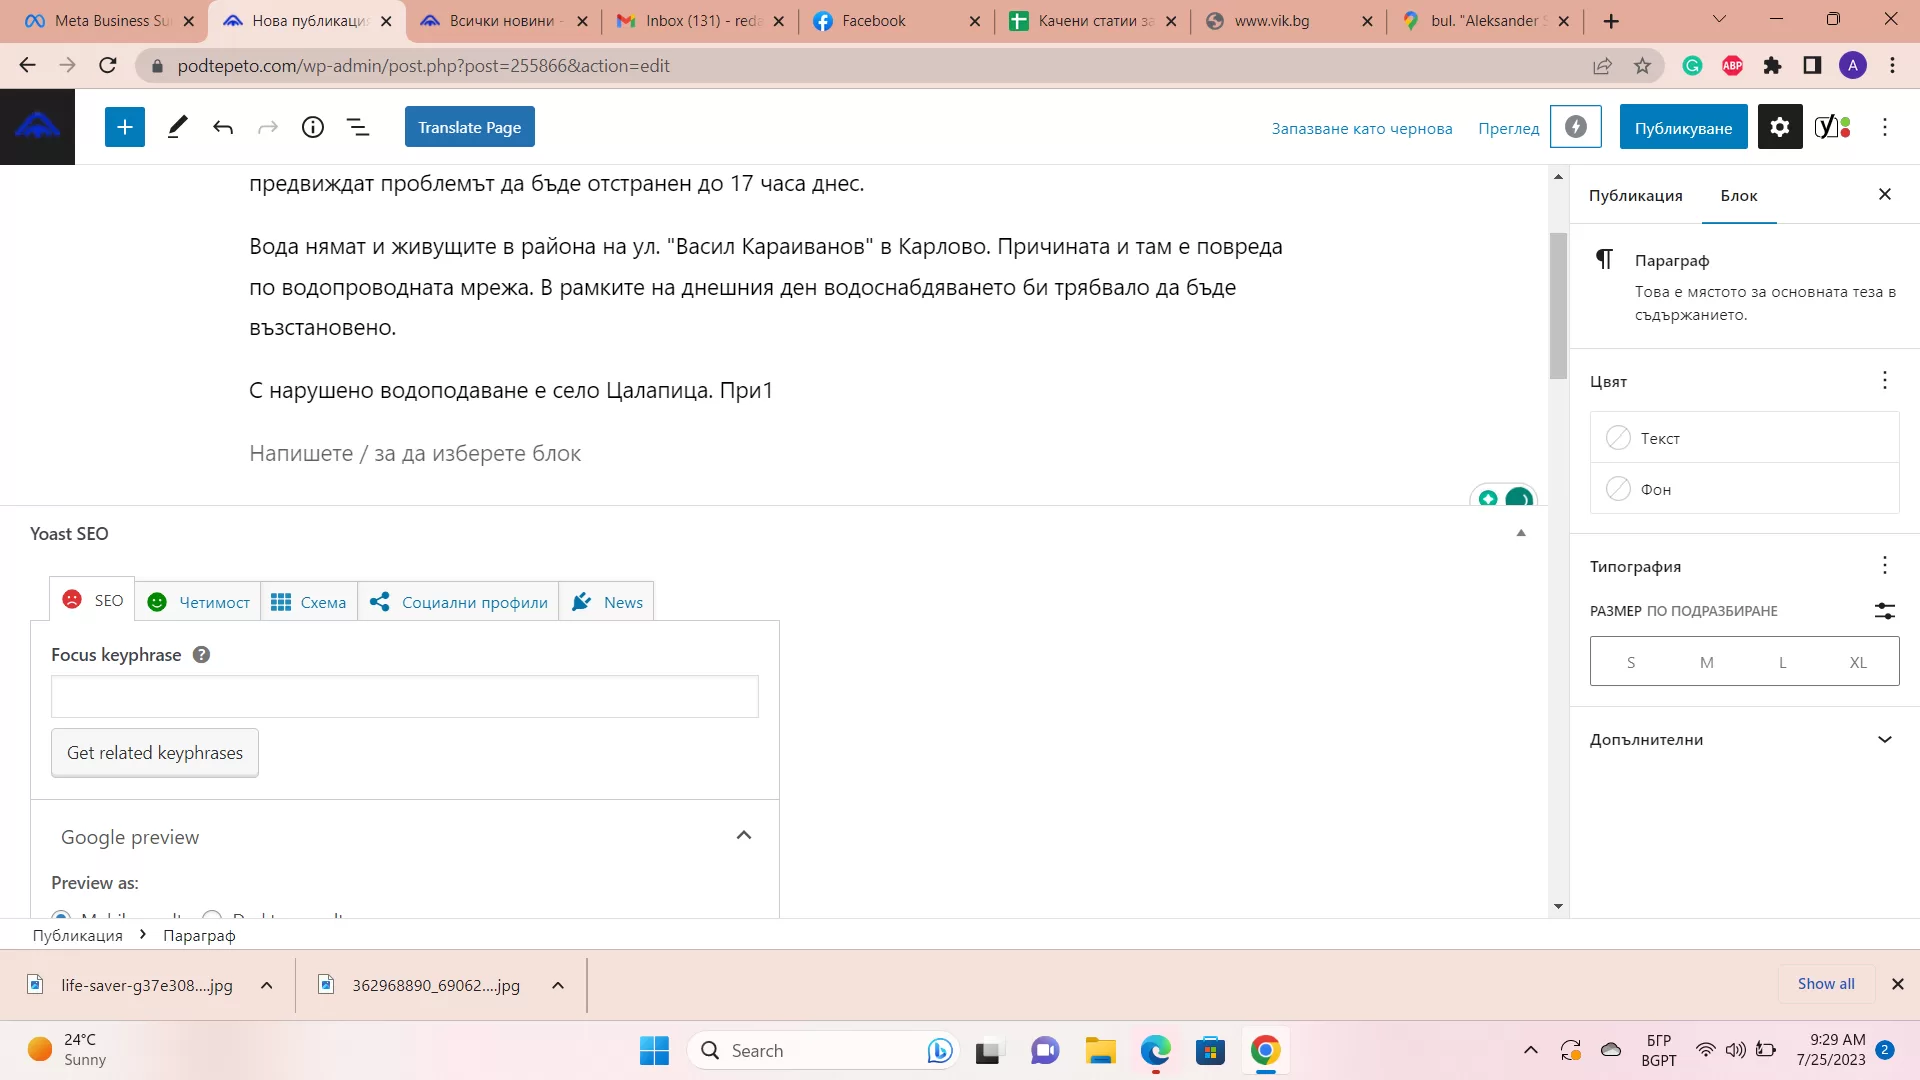
Task: Open the Yoast SEO sidebar icon
Action: coord(1833,127)
